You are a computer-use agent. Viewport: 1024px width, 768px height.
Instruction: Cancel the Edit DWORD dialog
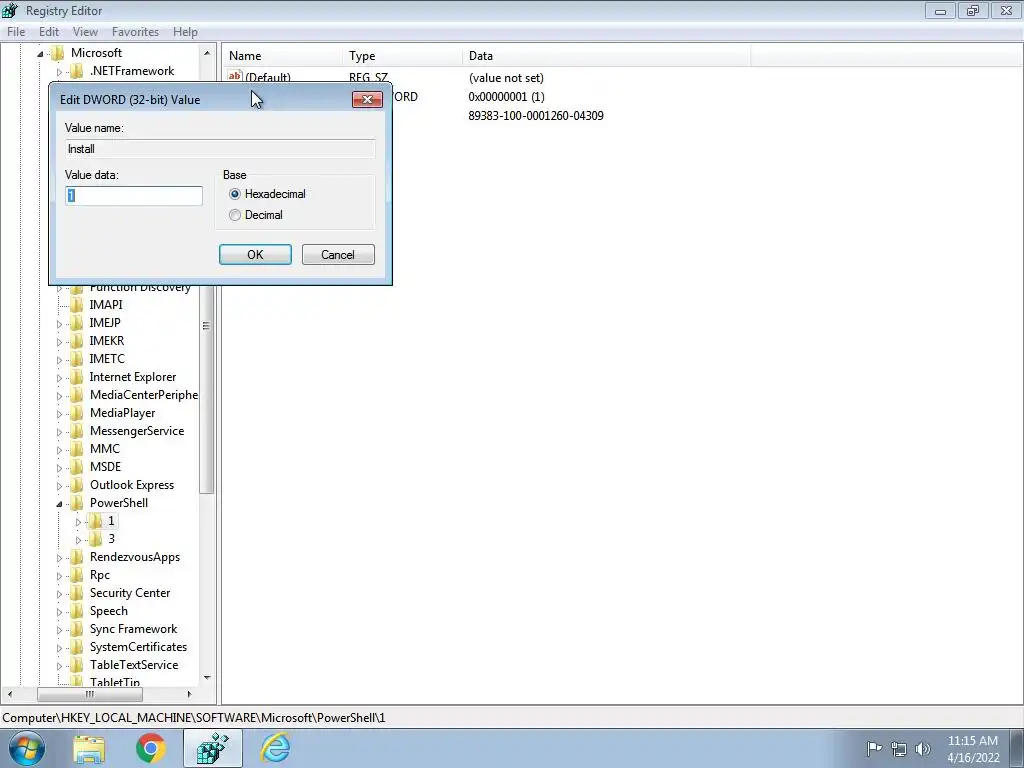[338, 255]
